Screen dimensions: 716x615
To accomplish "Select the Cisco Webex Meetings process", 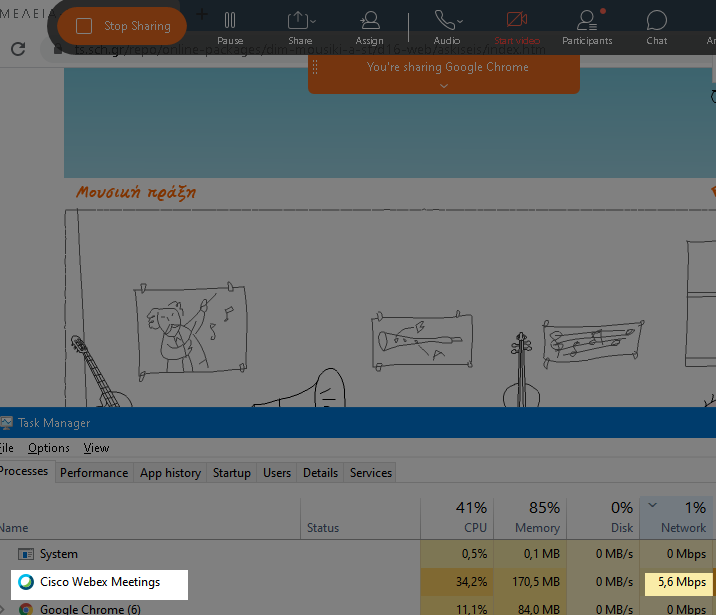I will pos(99,582).
